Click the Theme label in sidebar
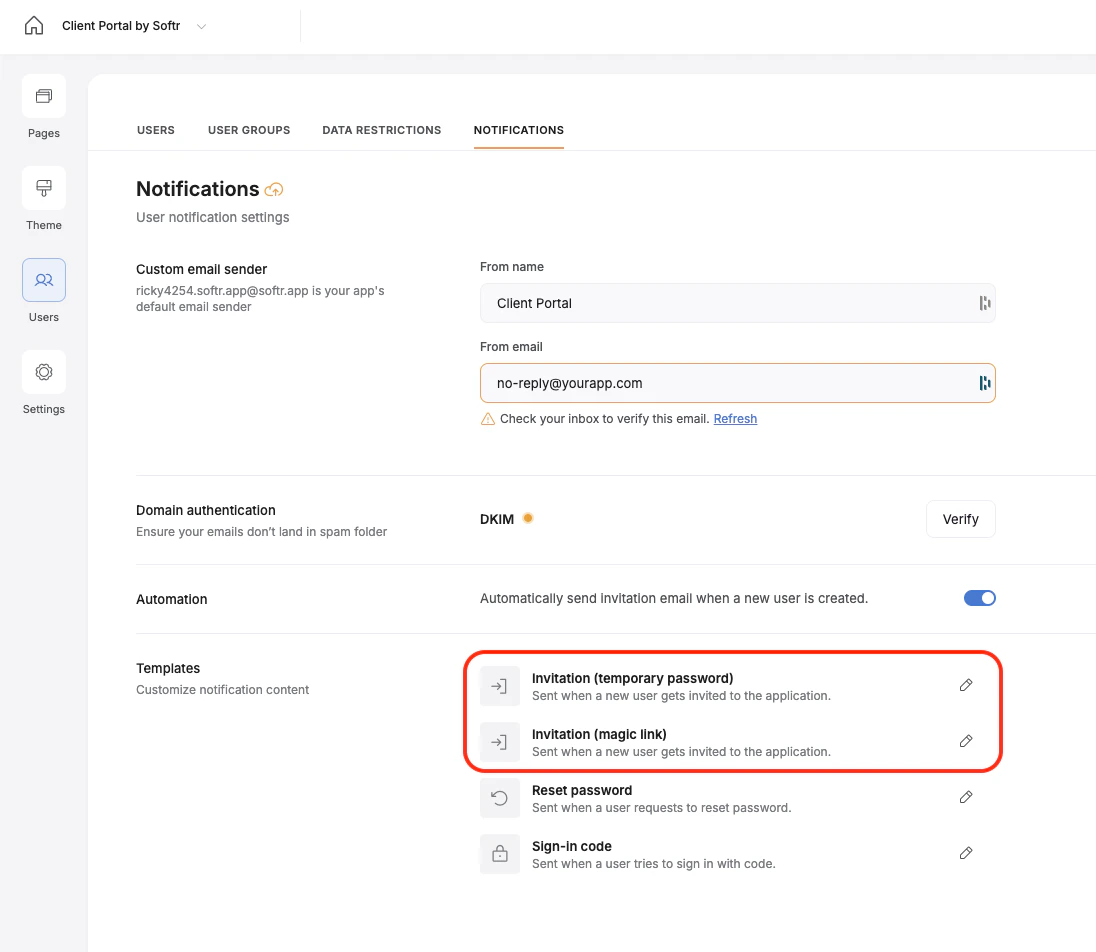The height and width of the screenshot is (952, 1096). click(x=44, y=225)
